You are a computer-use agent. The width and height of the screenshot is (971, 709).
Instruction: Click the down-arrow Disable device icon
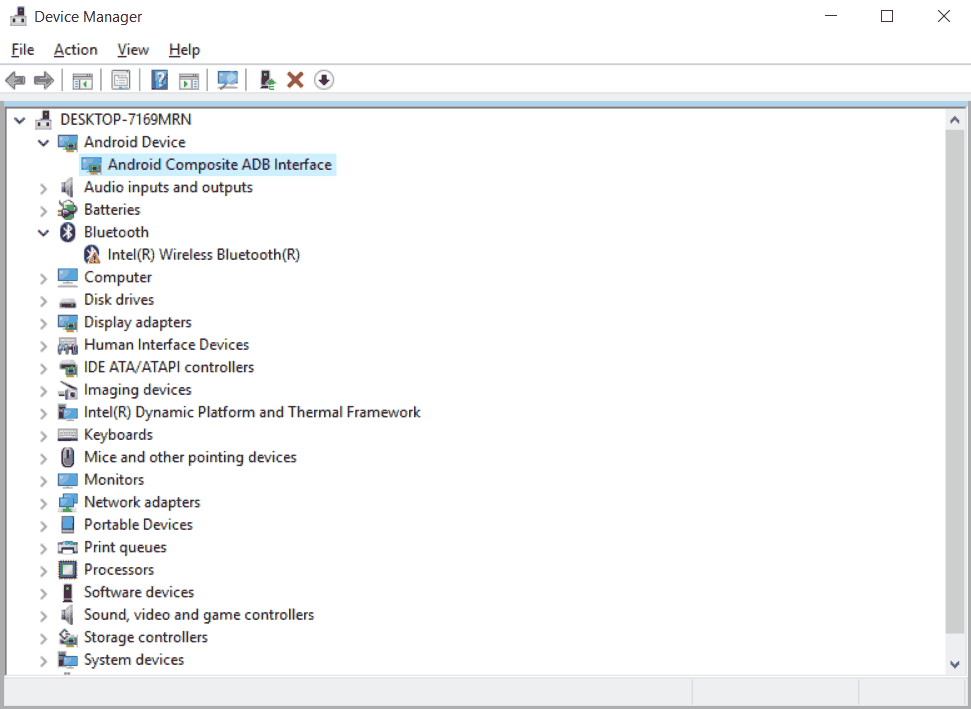tap(324, 80)
